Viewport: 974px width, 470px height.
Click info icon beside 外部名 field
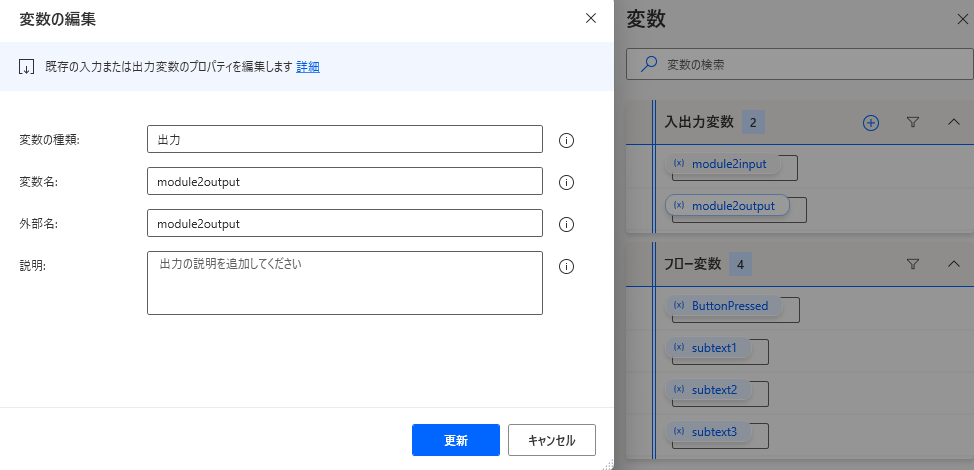[x=566, y=224]
